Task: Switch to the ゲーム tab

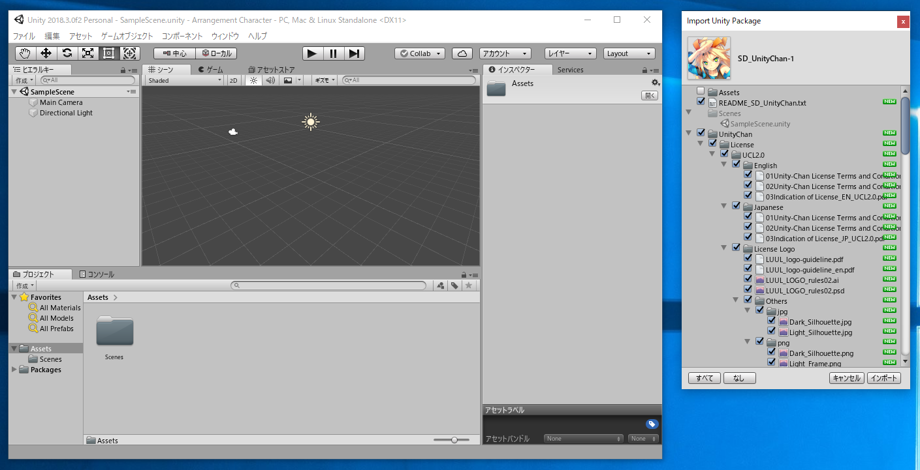Action: pyautogui.click(x=211, y=69)
